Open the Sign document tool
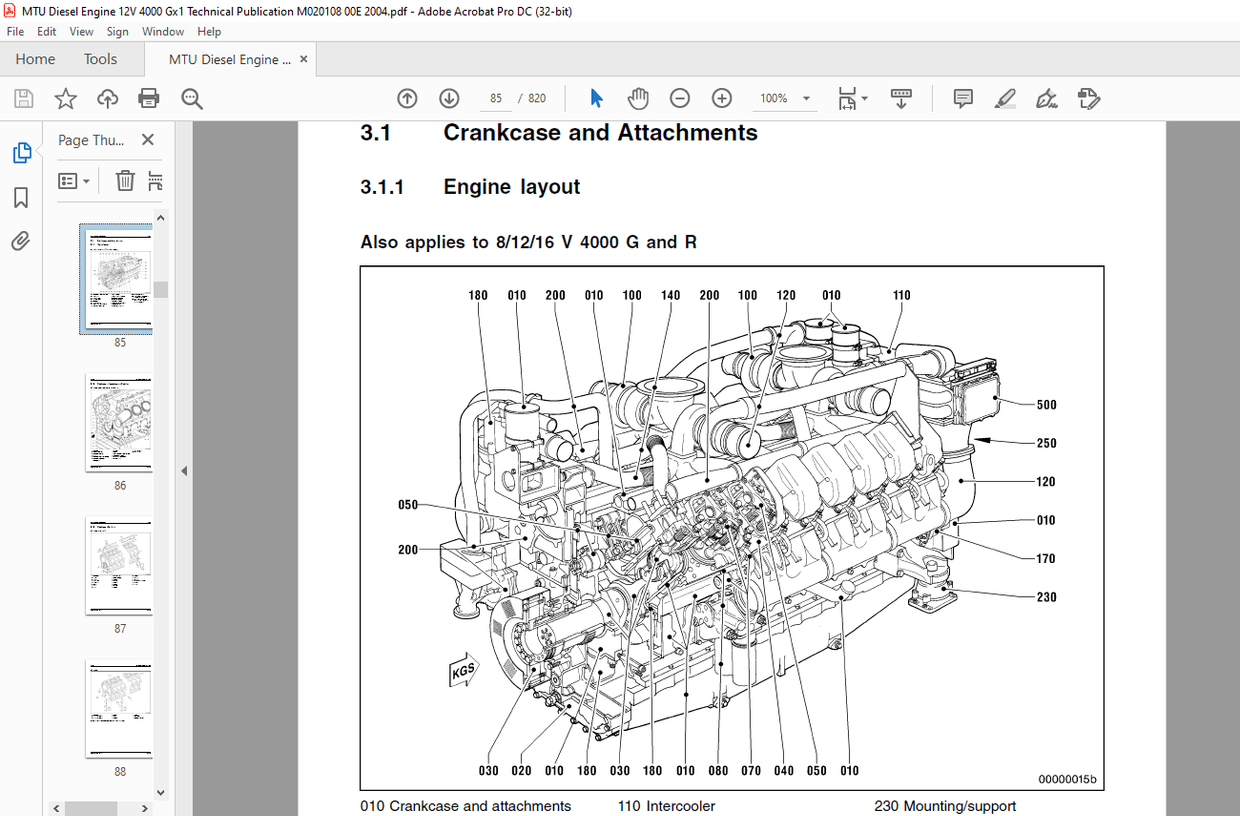Image resolution: width=1240 pixels, height=816 pixels. click(1046, 98)
